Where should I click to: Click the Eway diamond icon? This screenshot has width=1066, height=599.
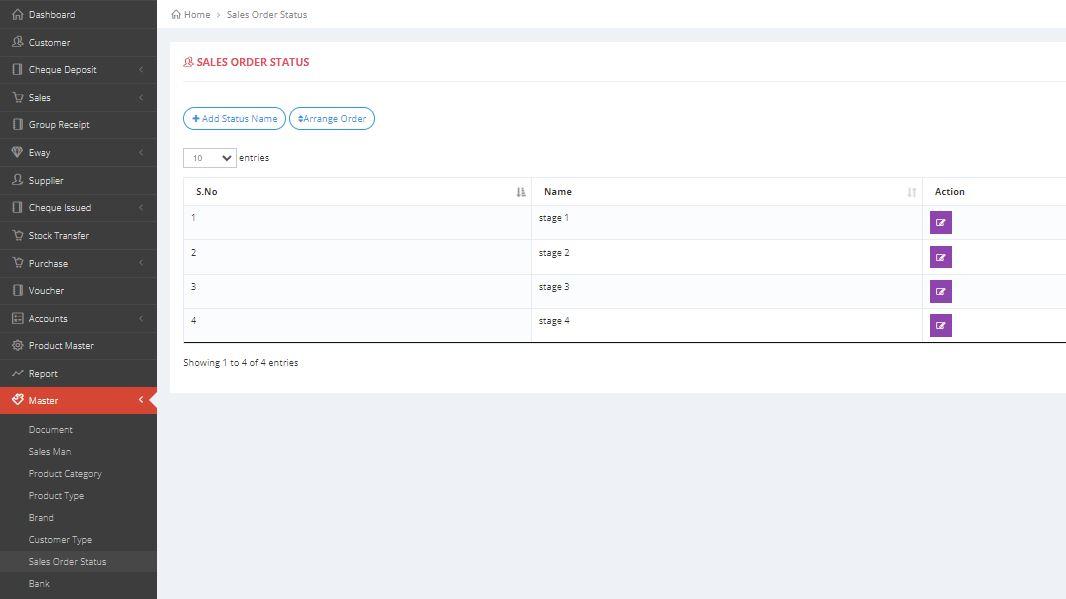point(17,153)
